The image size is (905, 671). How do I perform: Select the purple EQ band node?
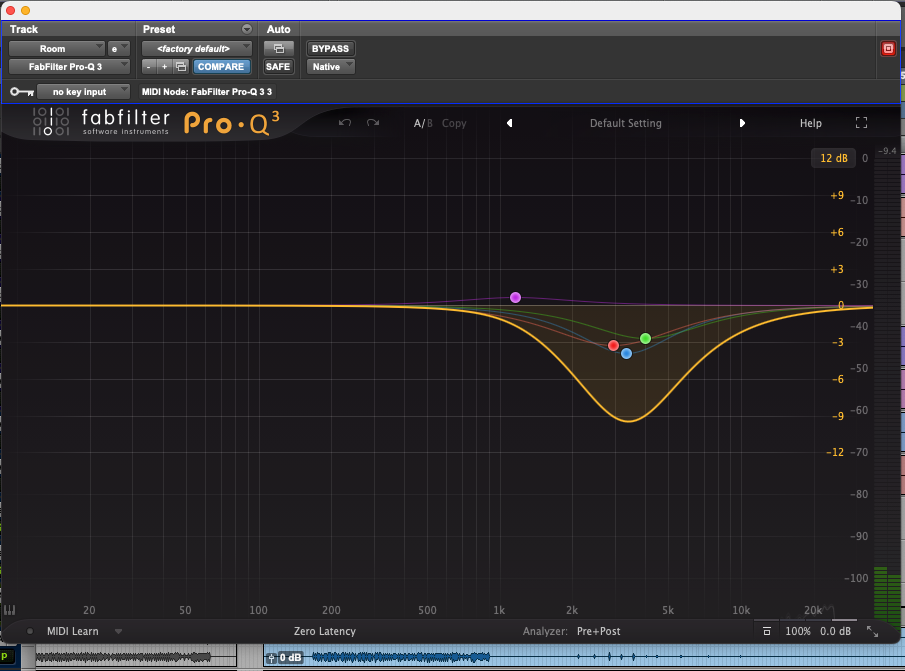(515, 298)
